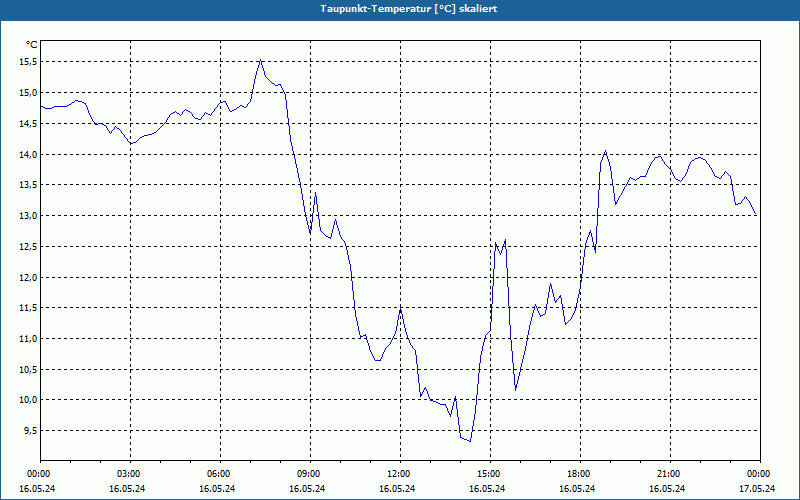Click the 11,5 y-axis label
The height and width of the screenshot is (500, 800).
(28, 308)
